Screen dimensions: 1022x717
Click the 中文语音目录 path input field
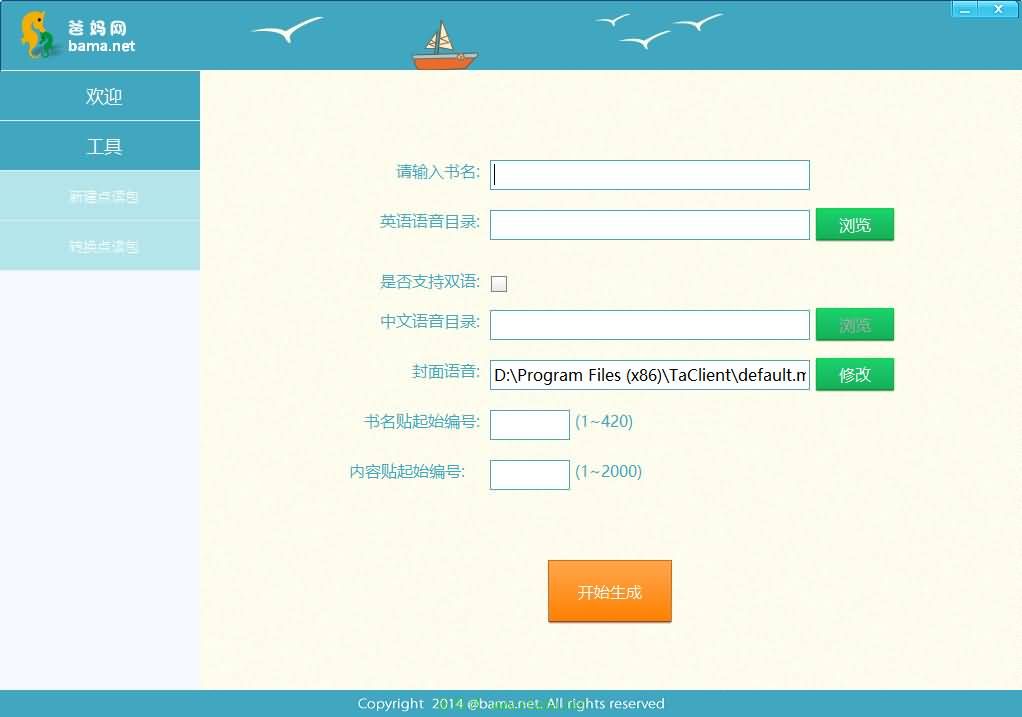[x=649, y=325]
